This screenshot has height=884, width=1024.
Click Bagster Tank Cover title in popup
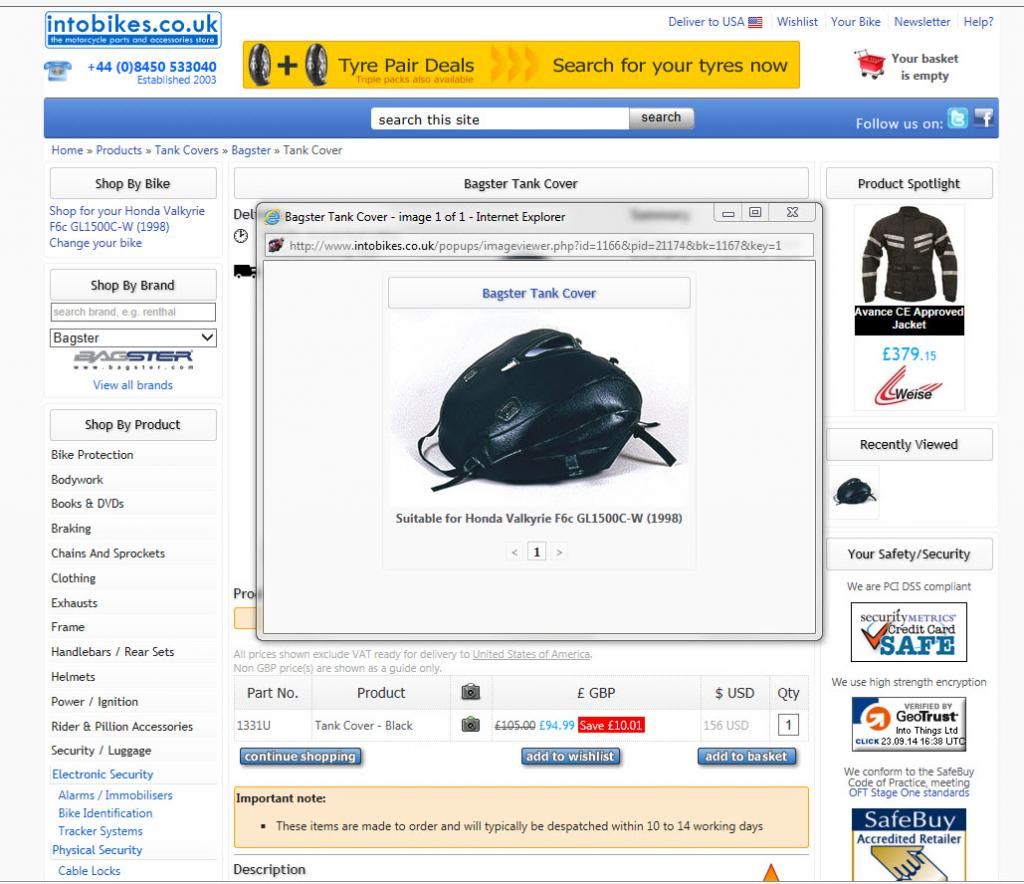[x=539, y=293]
